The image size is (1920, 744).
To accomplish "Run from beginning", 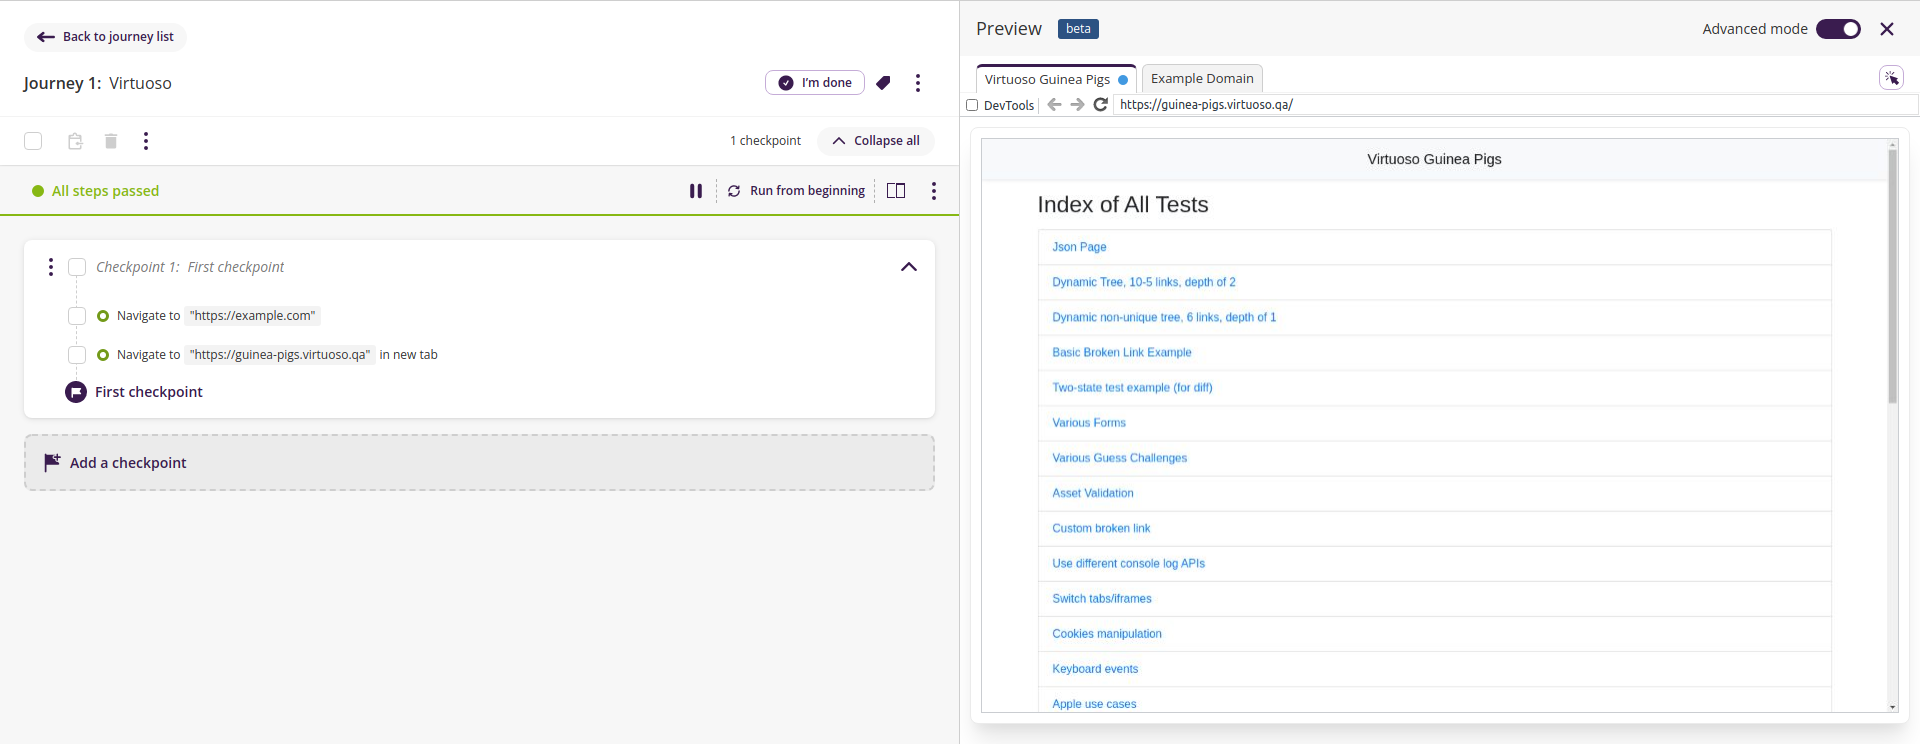I will tap(796, 191).
